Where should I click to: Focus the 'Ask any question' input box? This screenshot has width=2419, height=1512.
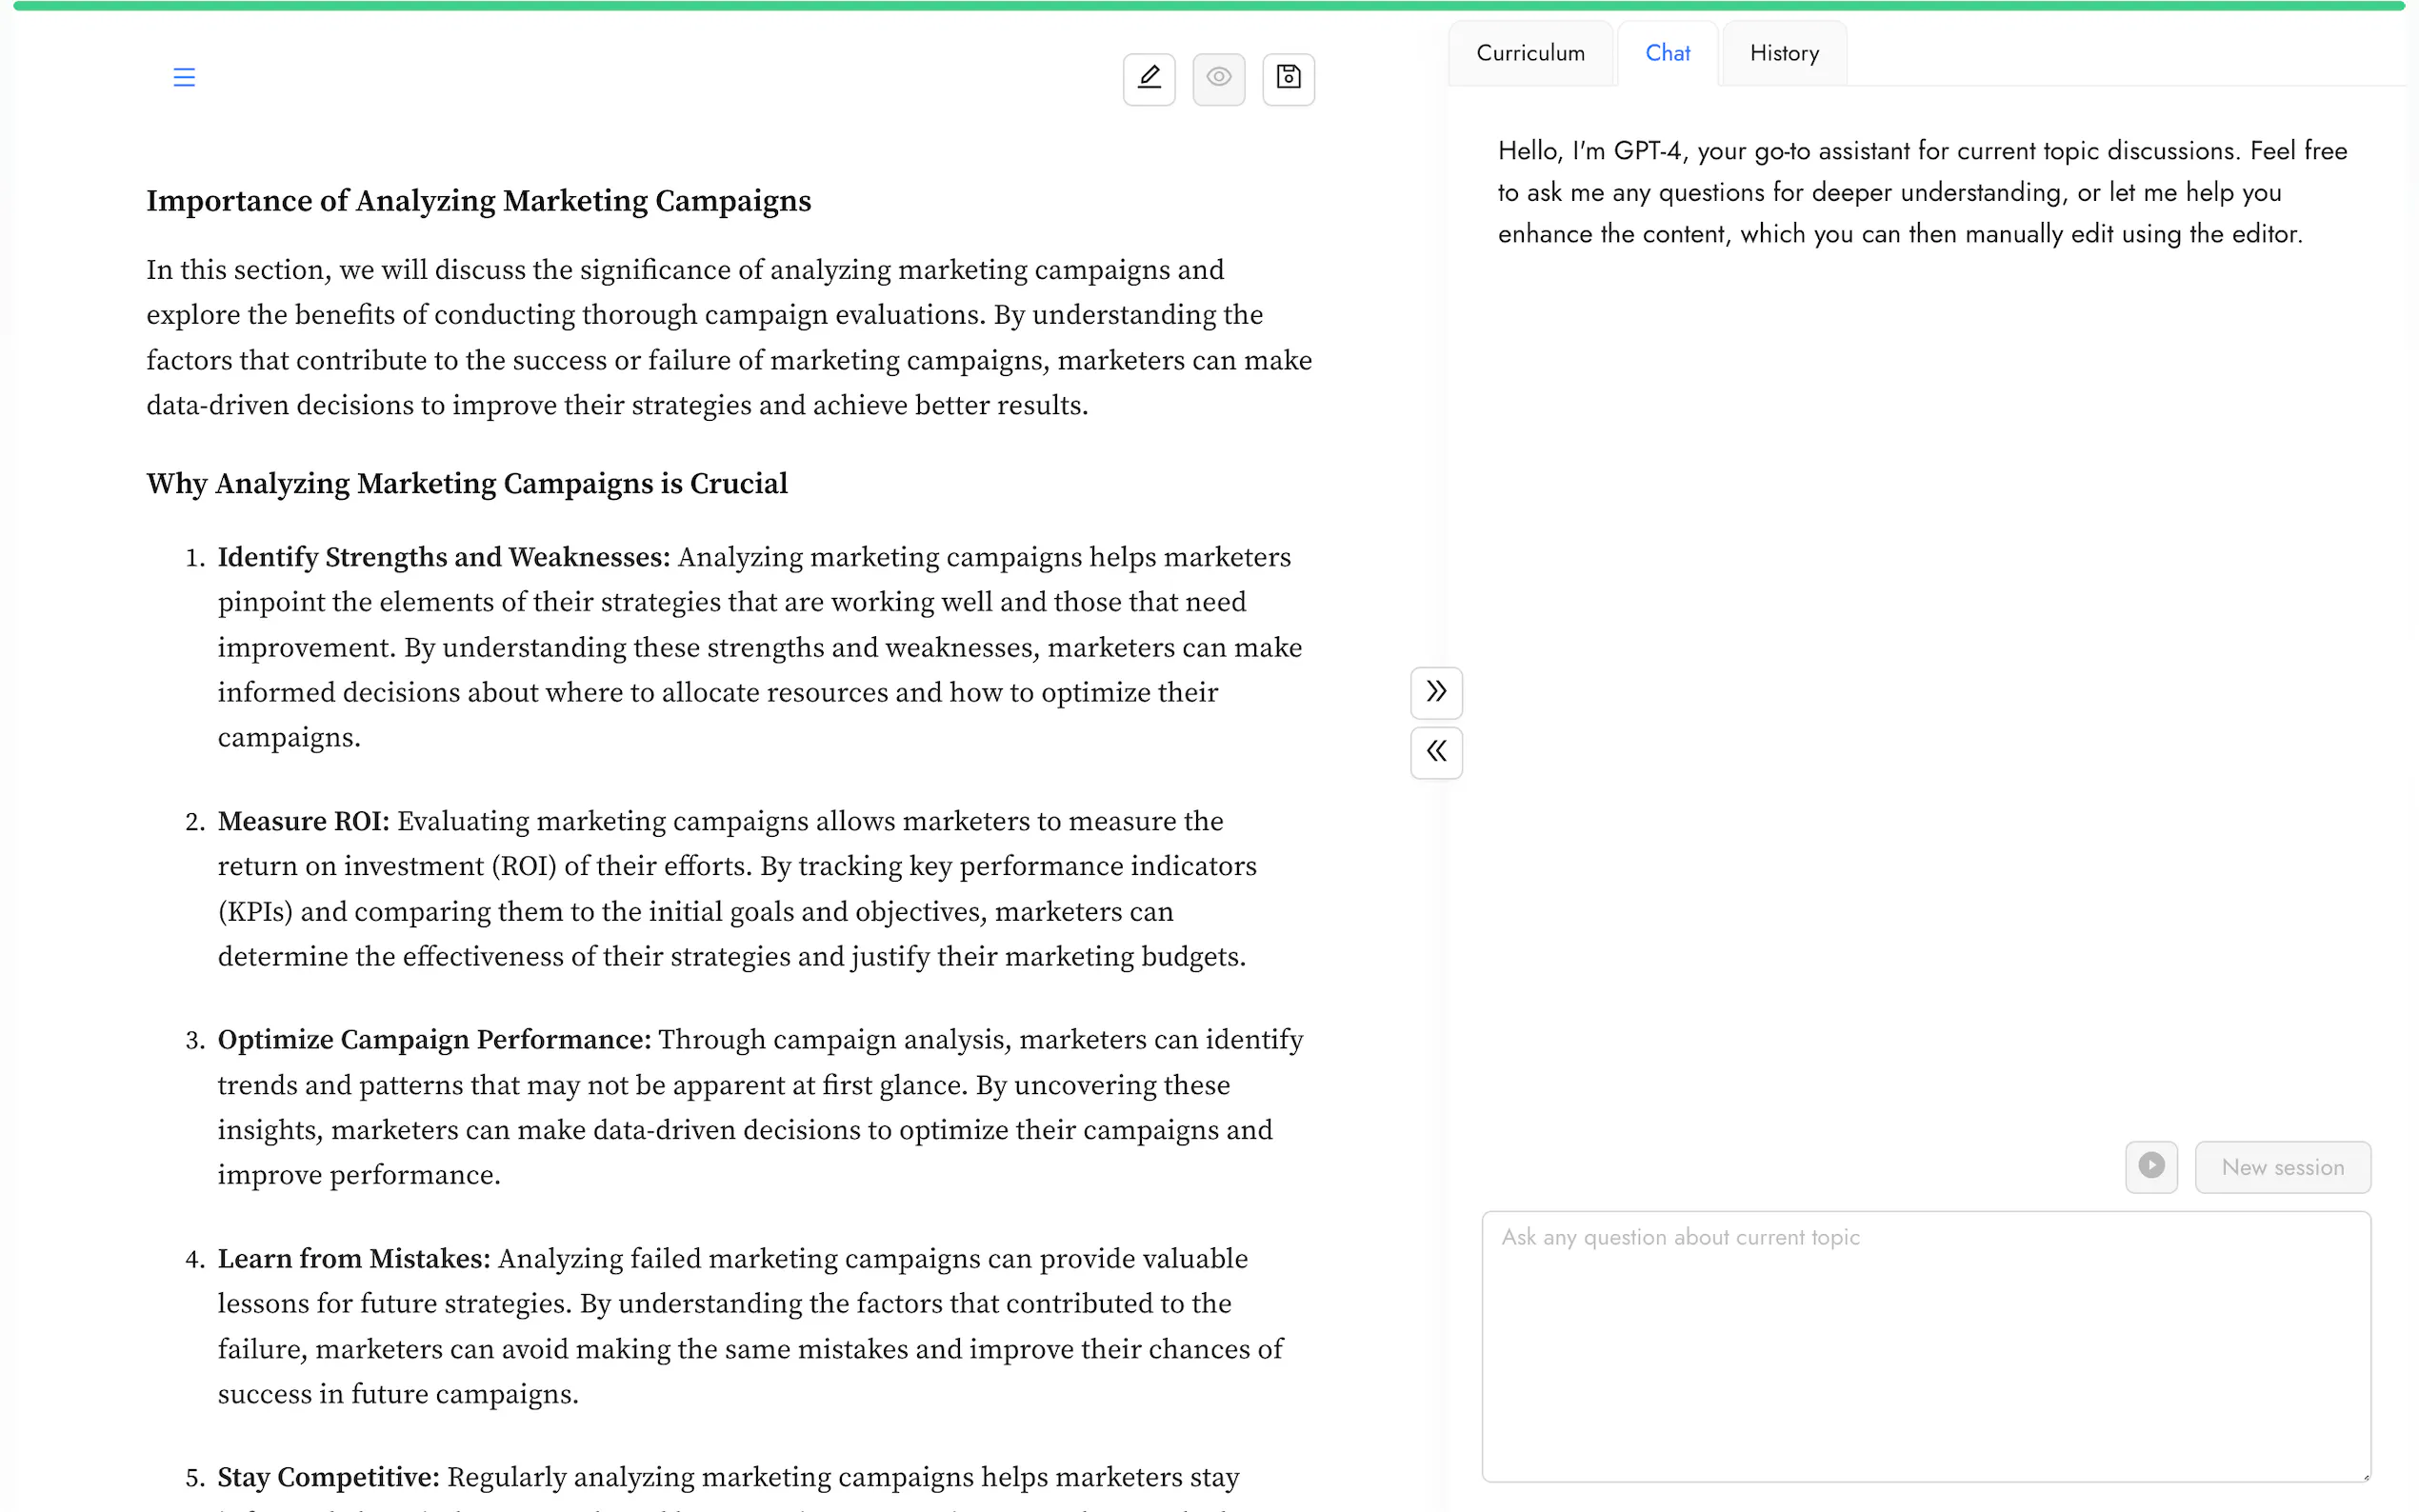click(1925, 1345)
